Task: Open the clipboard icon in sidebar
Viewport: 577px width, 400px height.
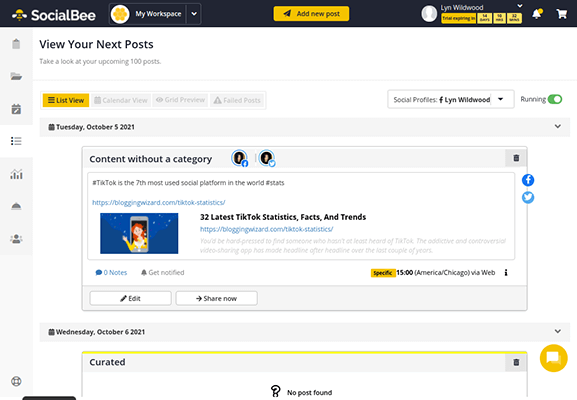Action: pyautogui.click(x=16, y=44)
